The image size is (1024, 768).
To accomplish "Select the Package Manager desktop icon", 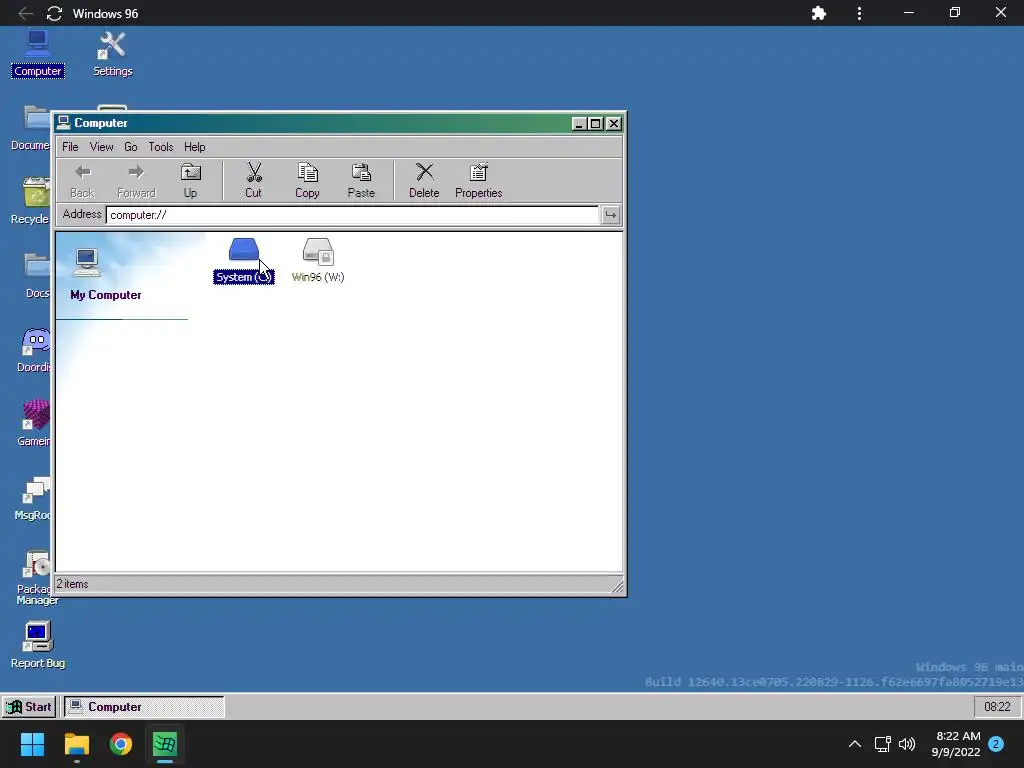I will point(37,577).
